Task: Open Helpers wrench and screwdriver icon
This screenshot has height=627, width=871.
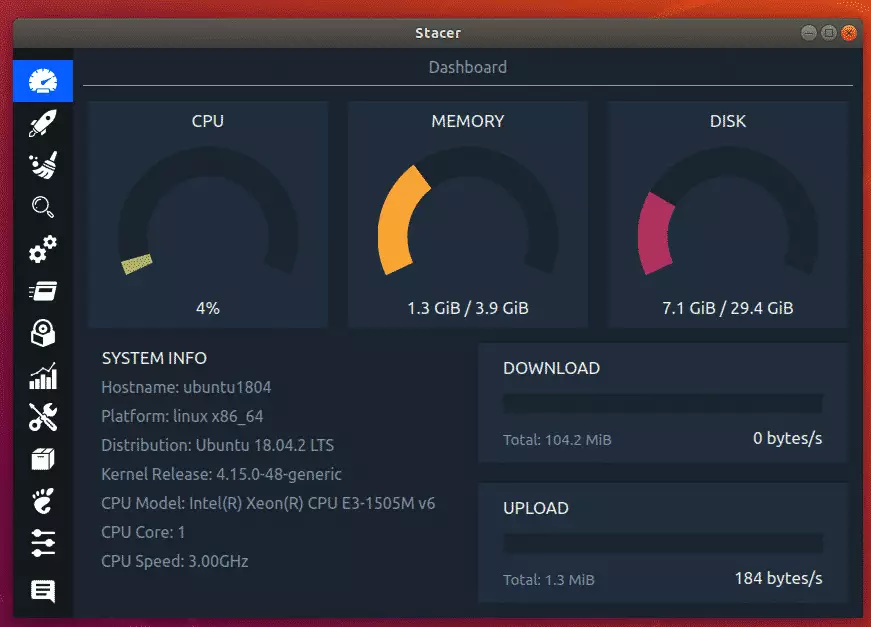Action: (43, 417)
